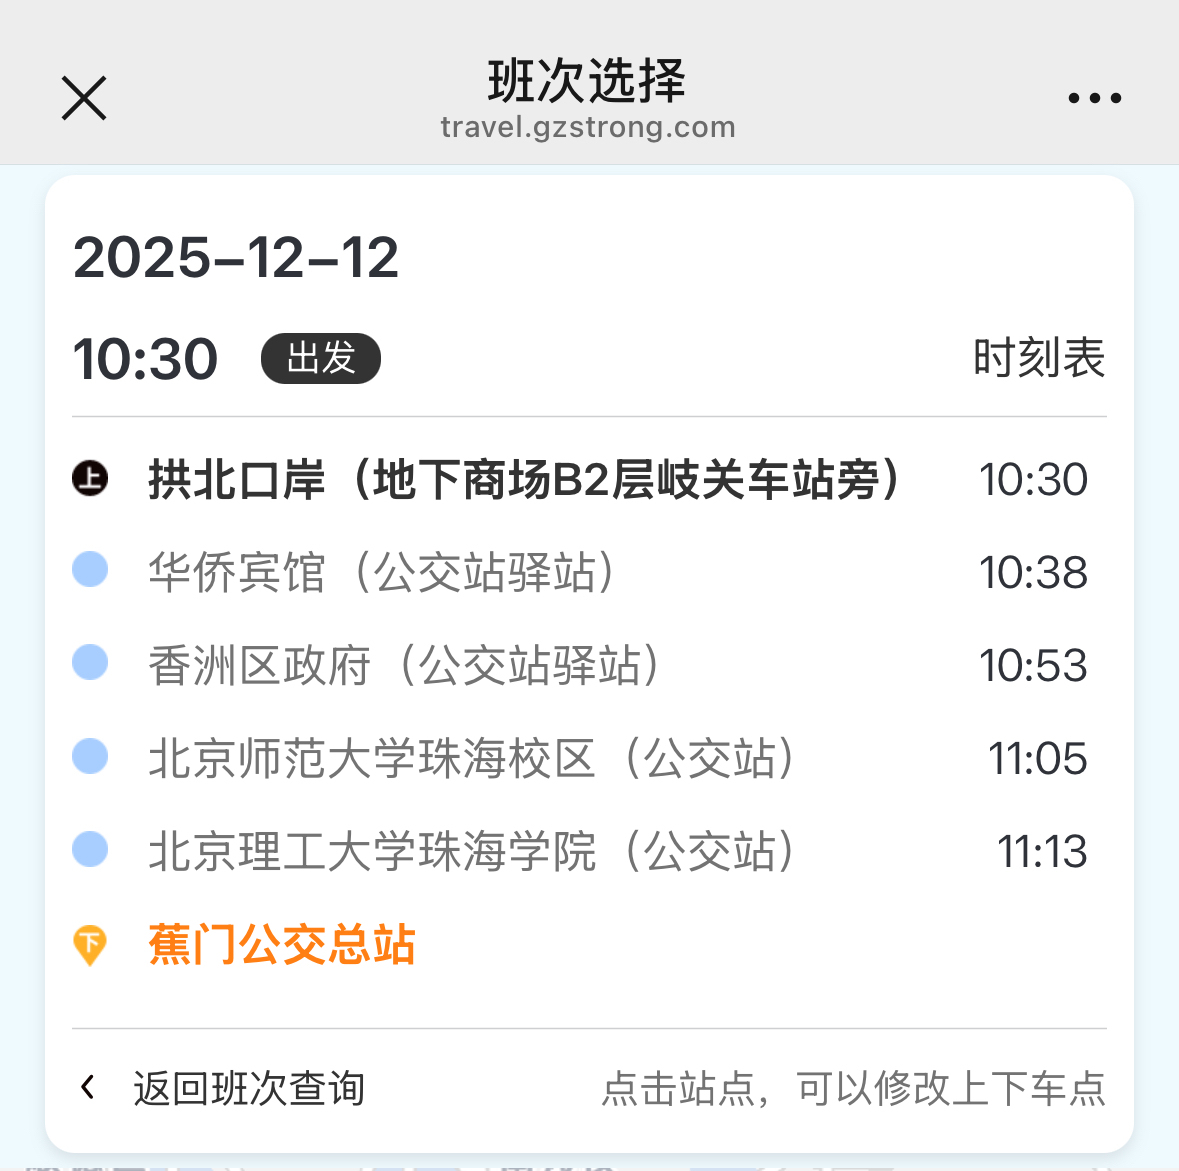Select 拱北口岸 stop as boarding point
The width and height of the screenshot is (1179, 1171).
[523, 480]
